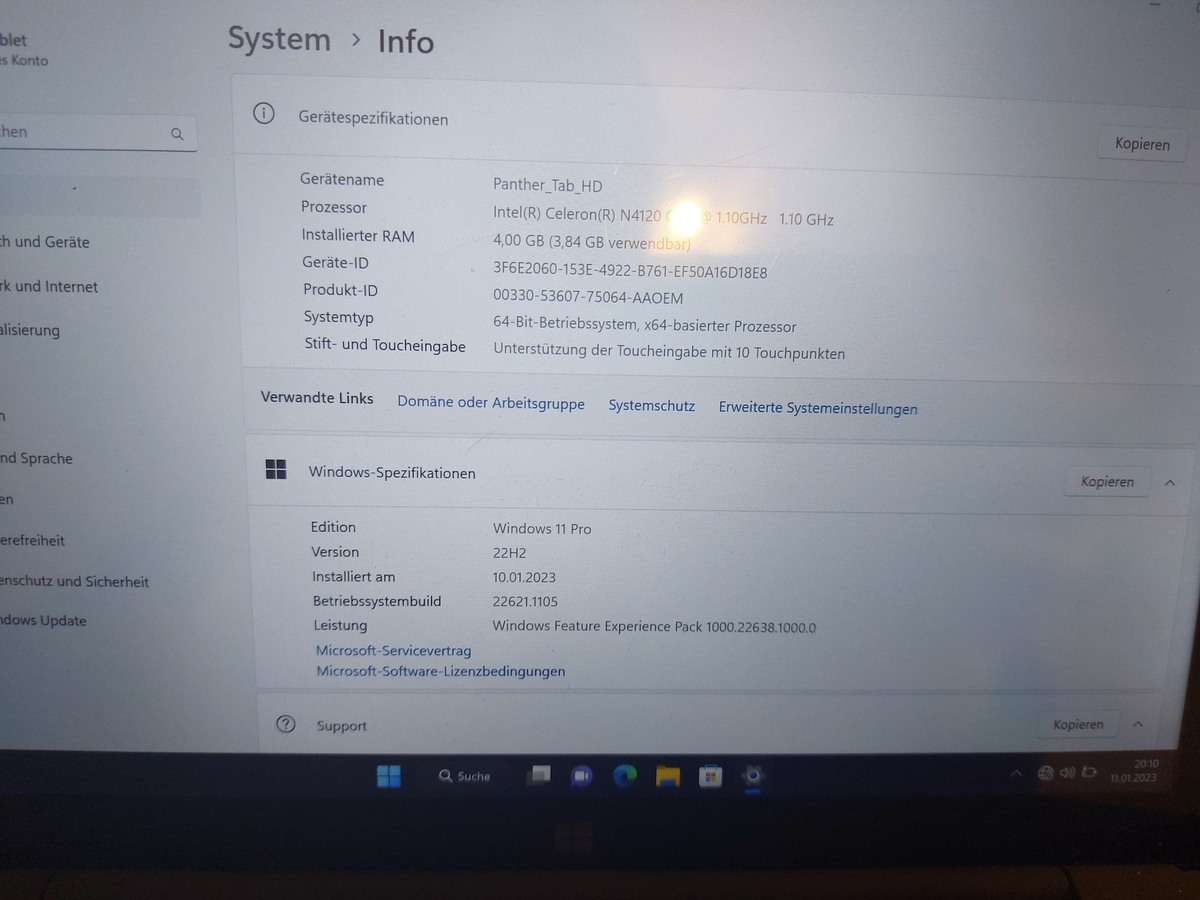Open taskbar Suche search box
The height and width of the screenshot is (900, 1200).
[x=465, y=776]
